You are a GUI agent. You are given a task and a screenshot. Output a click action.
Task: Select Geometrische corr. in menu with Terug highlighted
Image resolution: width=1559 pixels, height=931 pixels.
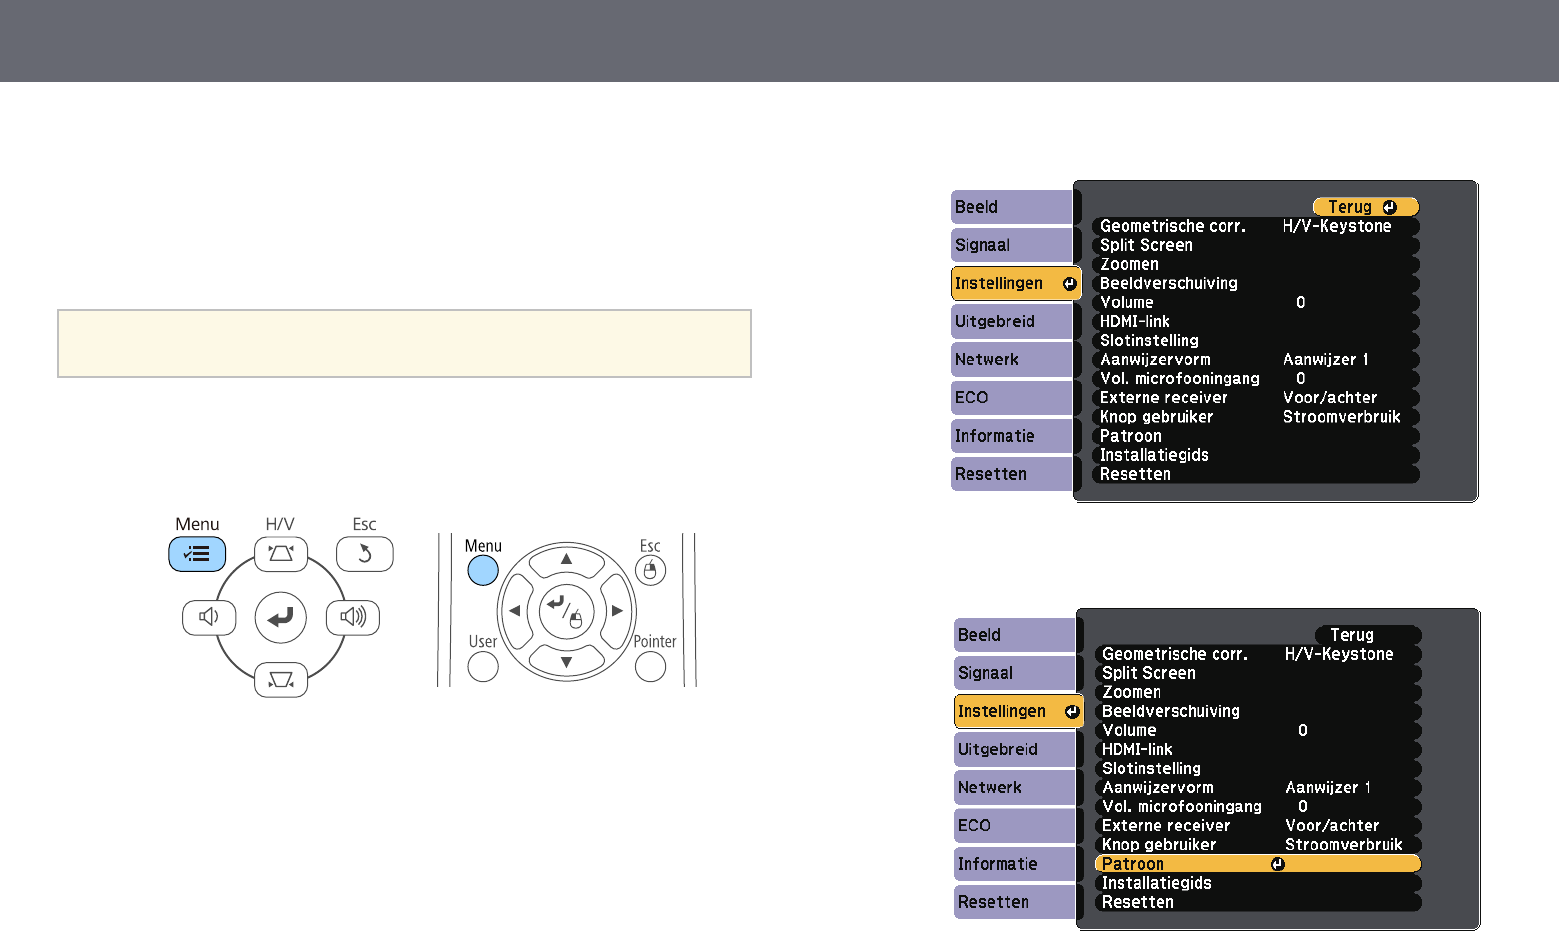click(1256, 226)
